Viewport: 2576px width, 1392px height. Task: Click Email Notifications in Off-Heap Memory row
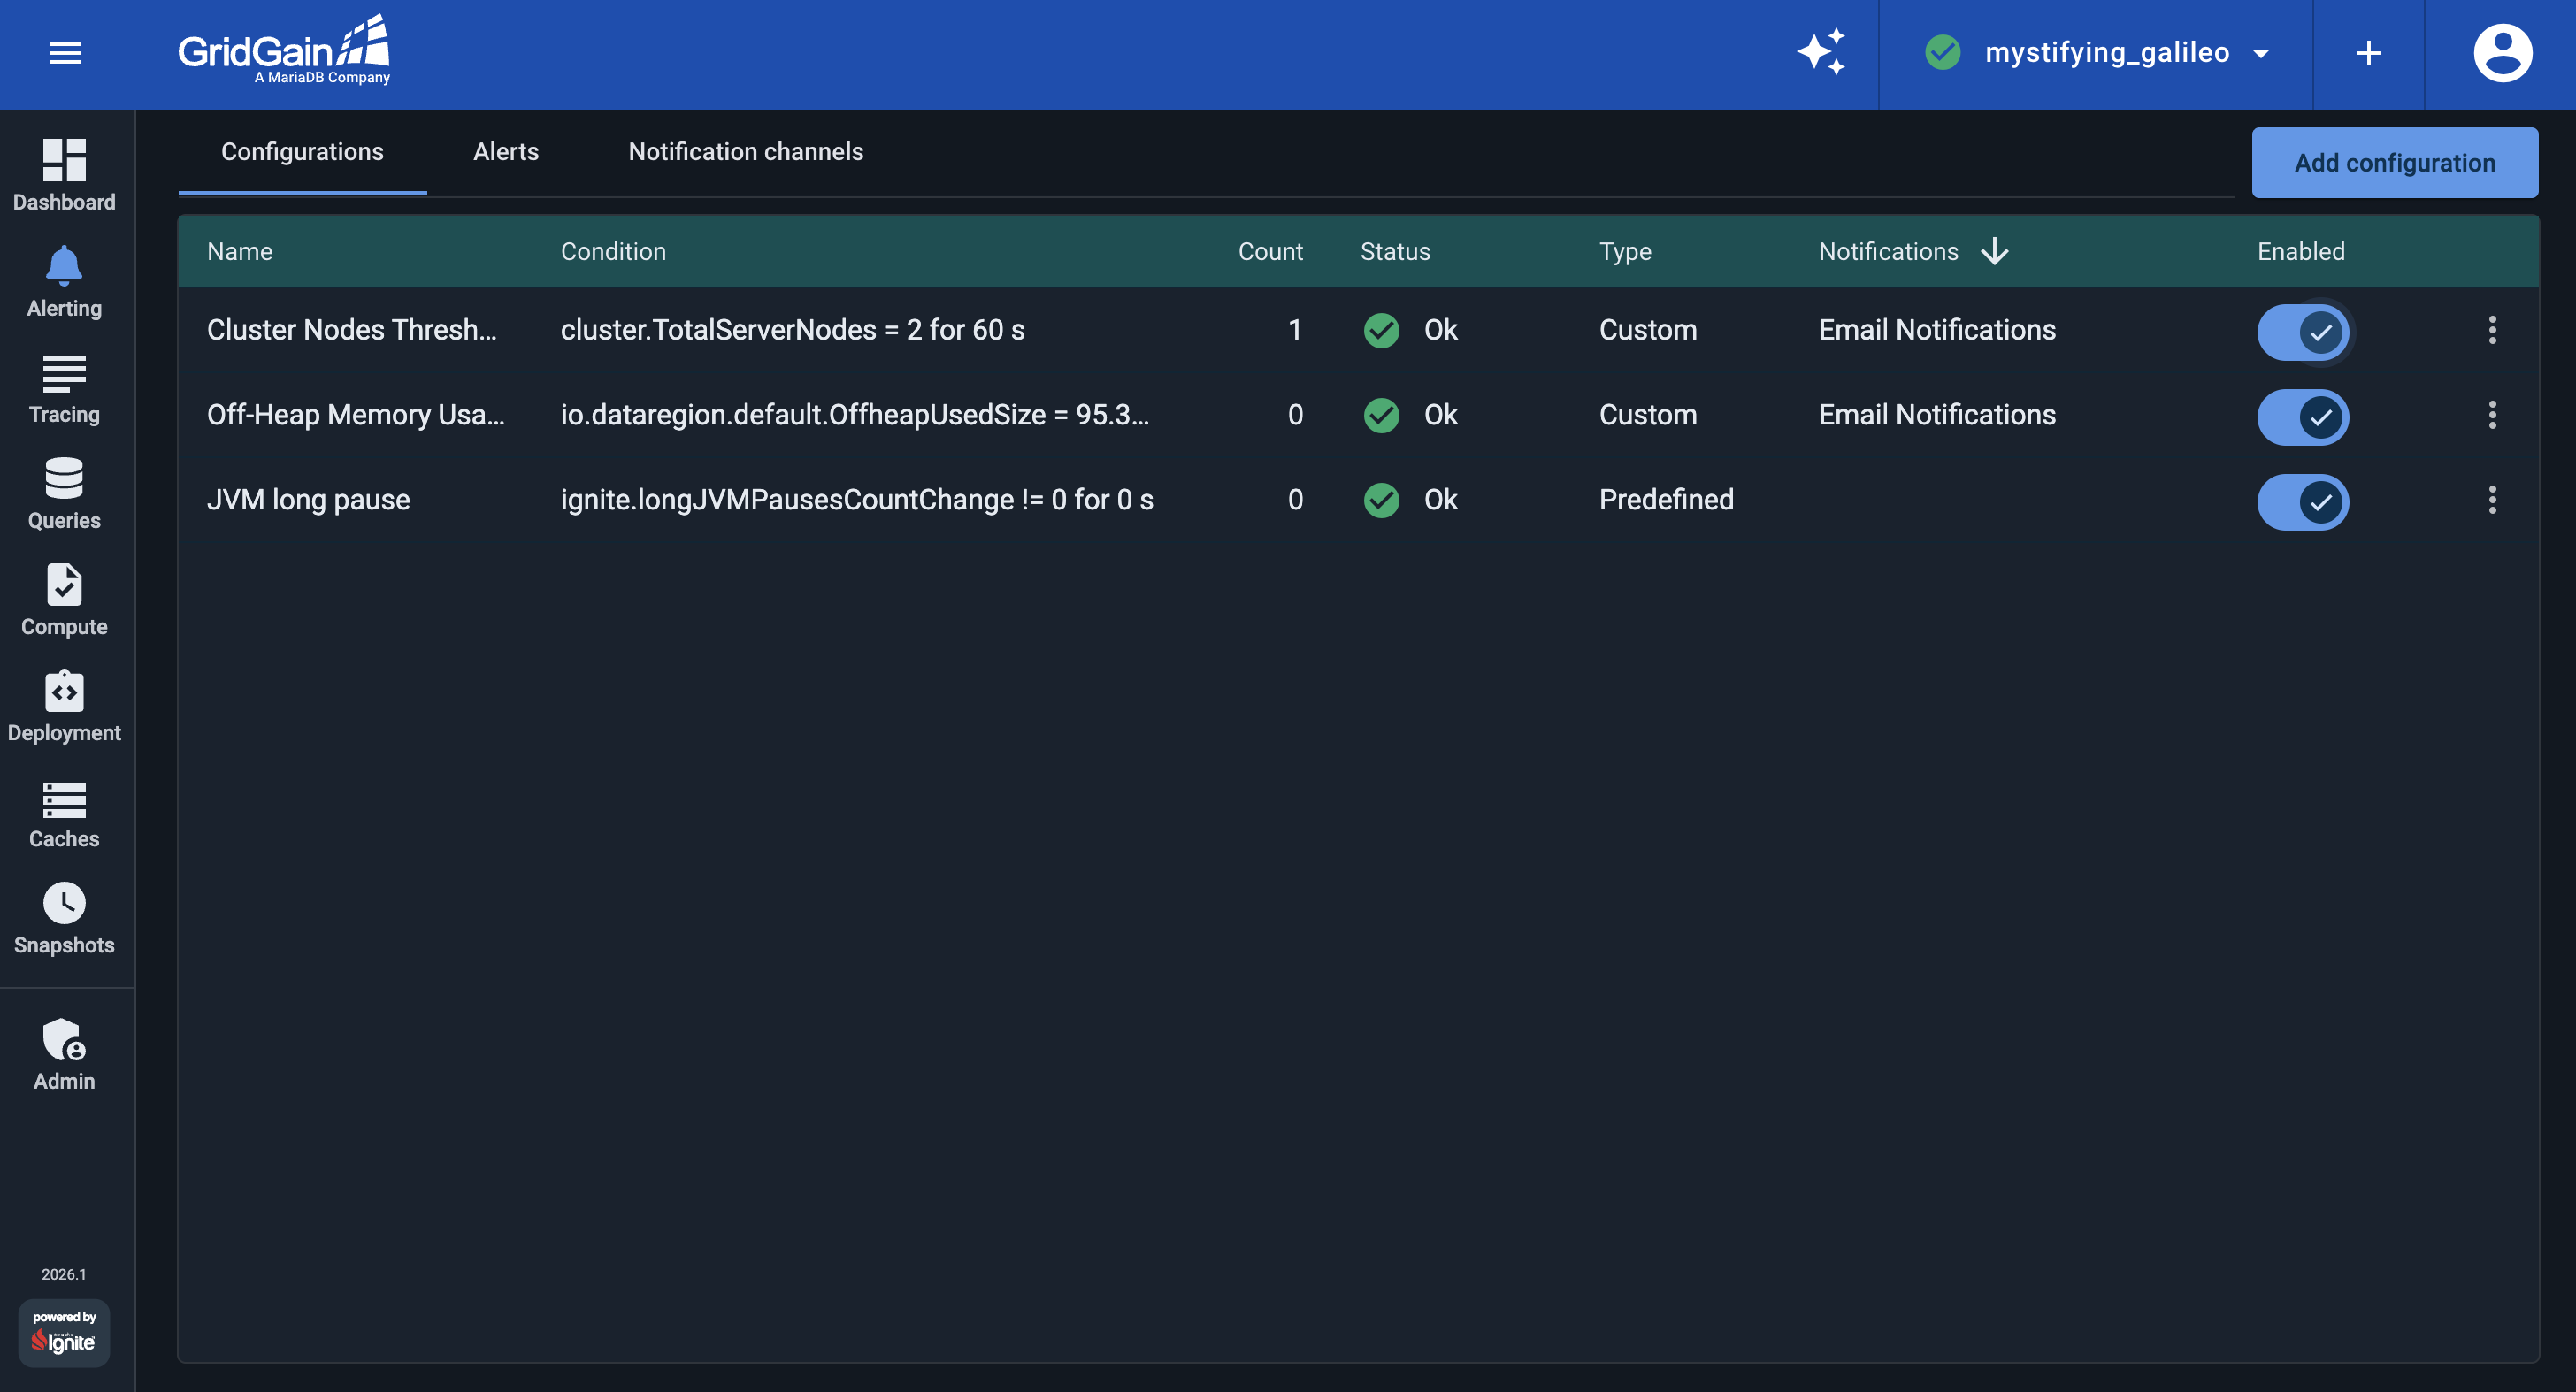(x=1937, y=415)
